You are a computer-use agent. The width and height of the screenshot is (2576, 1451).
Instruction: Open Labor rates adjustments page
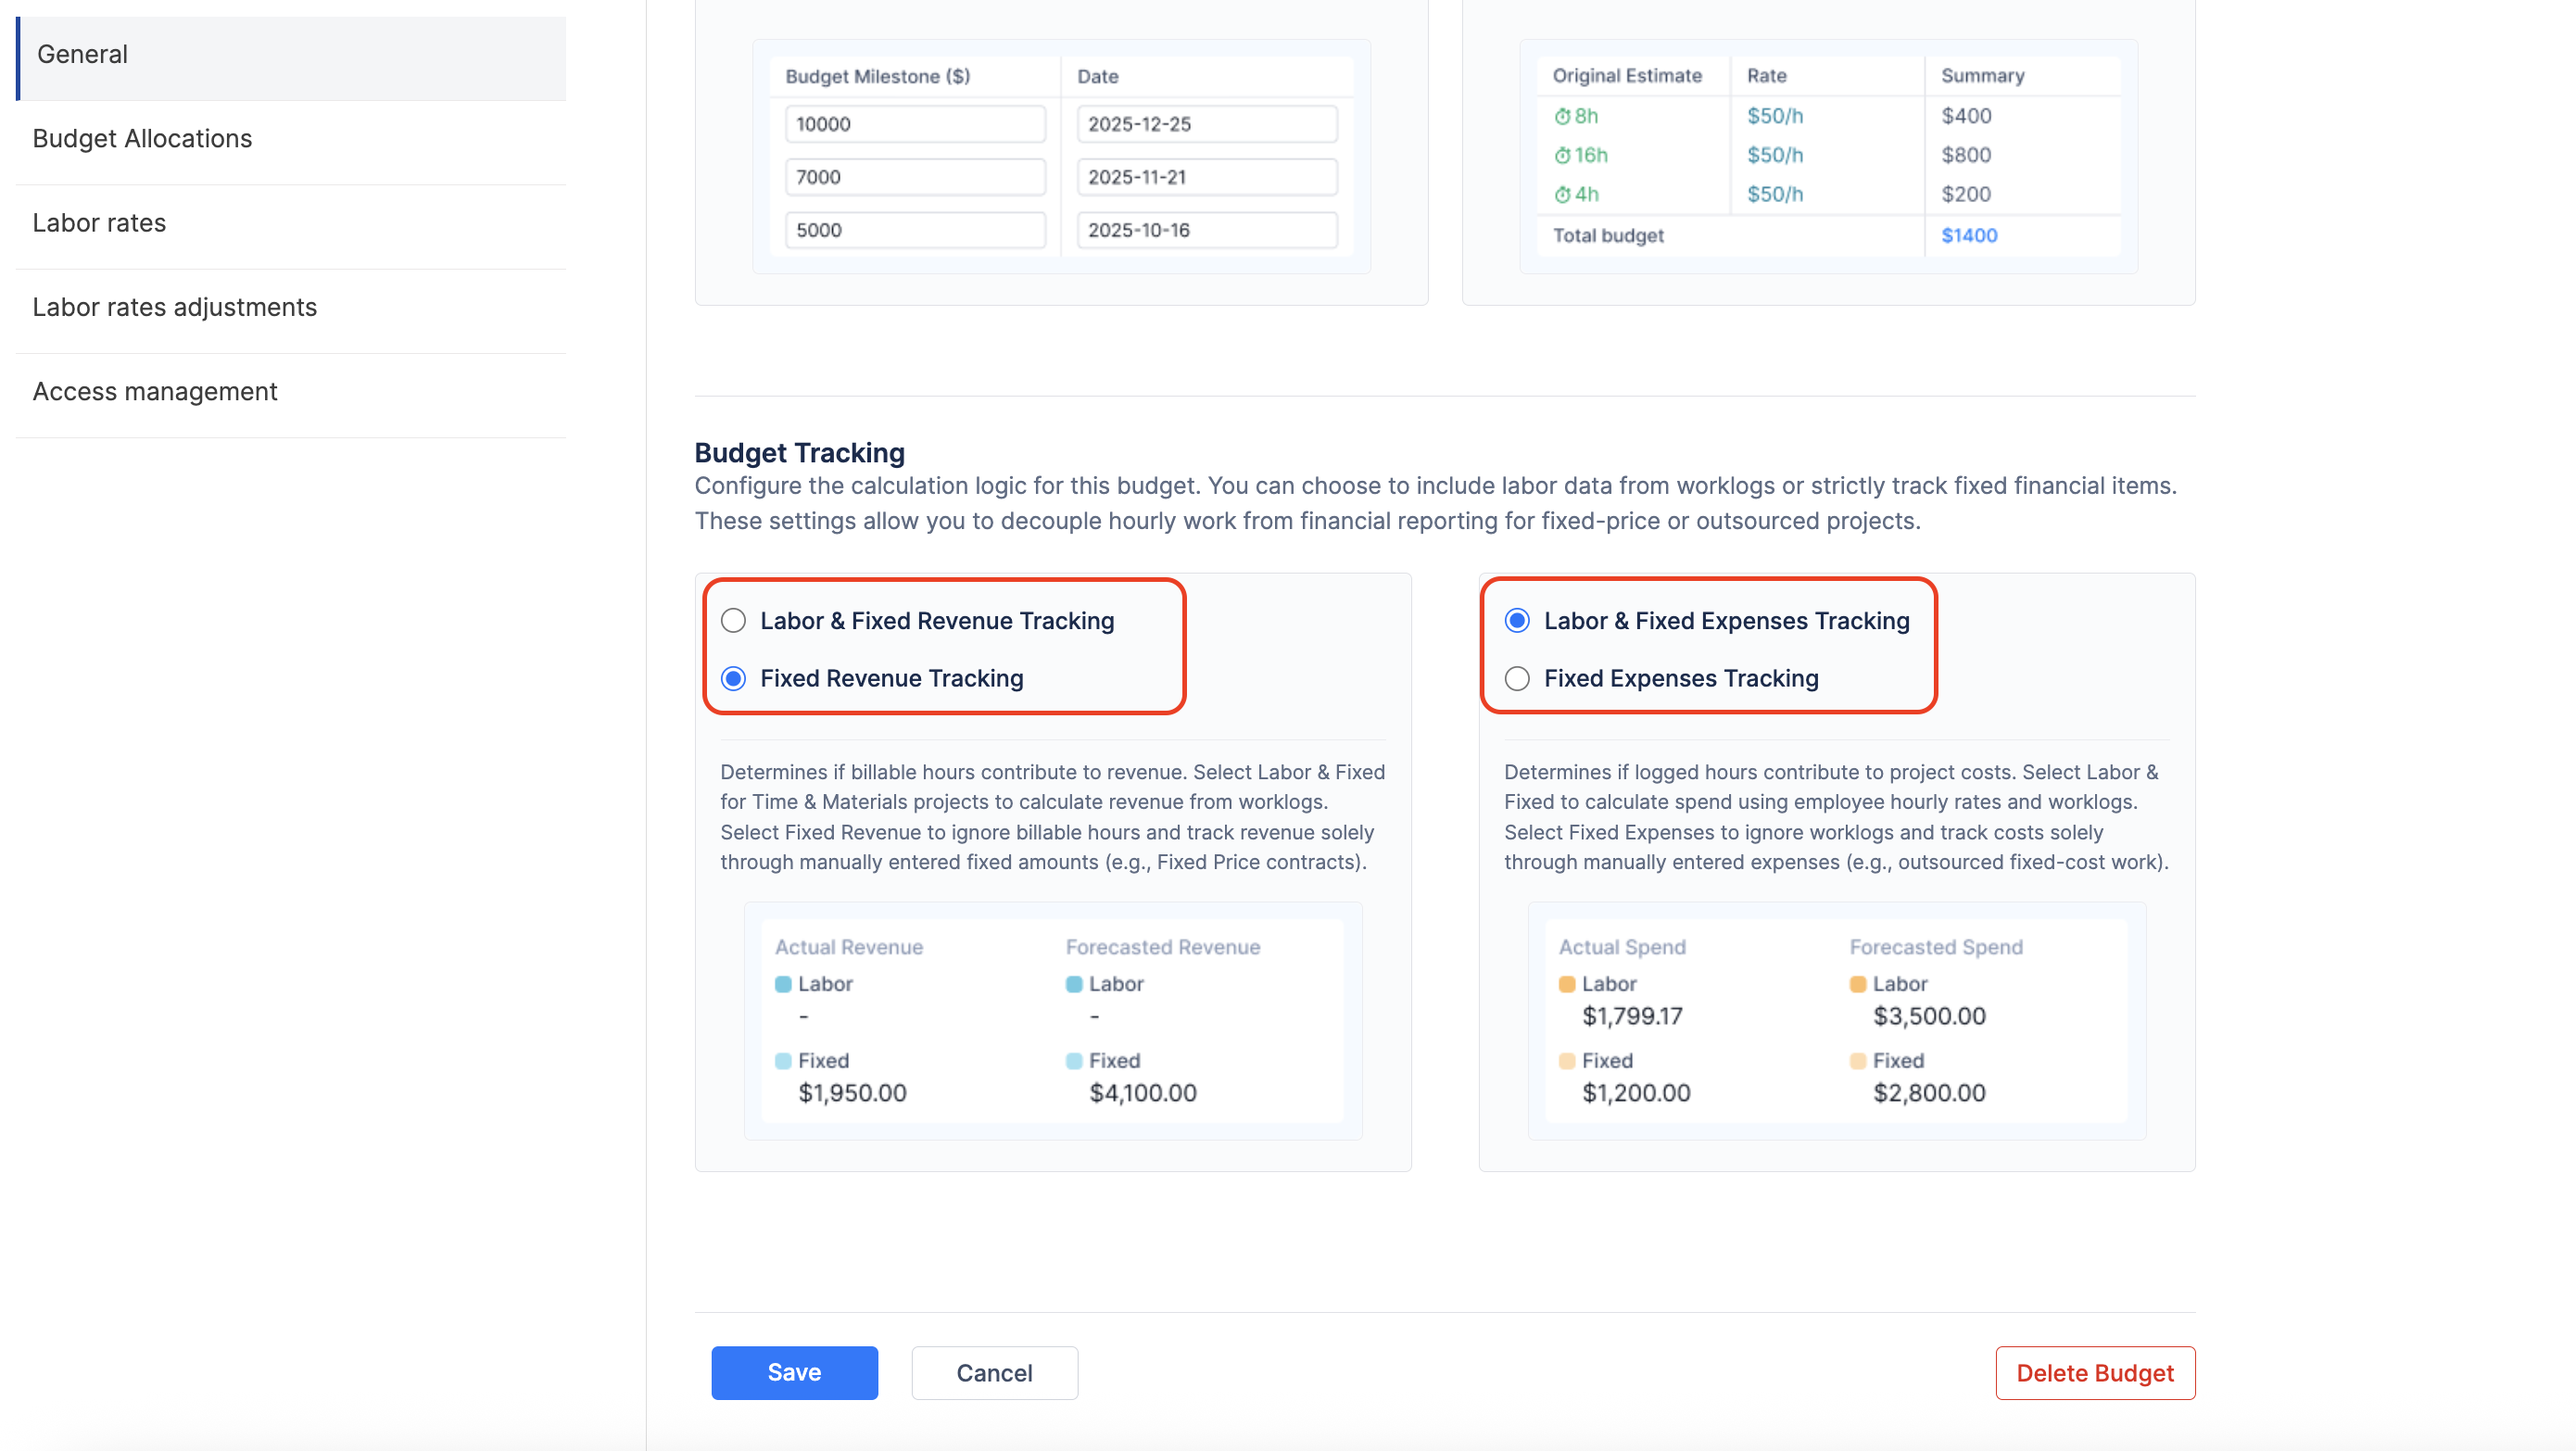pos(174,307)
